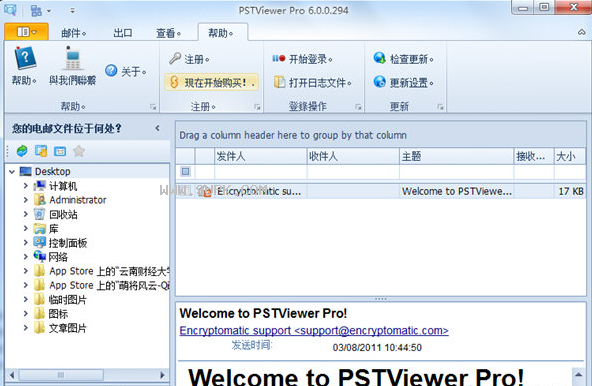Viewport: 592px width, 386px height.
Task: Click the 與我們聯繫 contact phone icon
Action: [72, 59]
